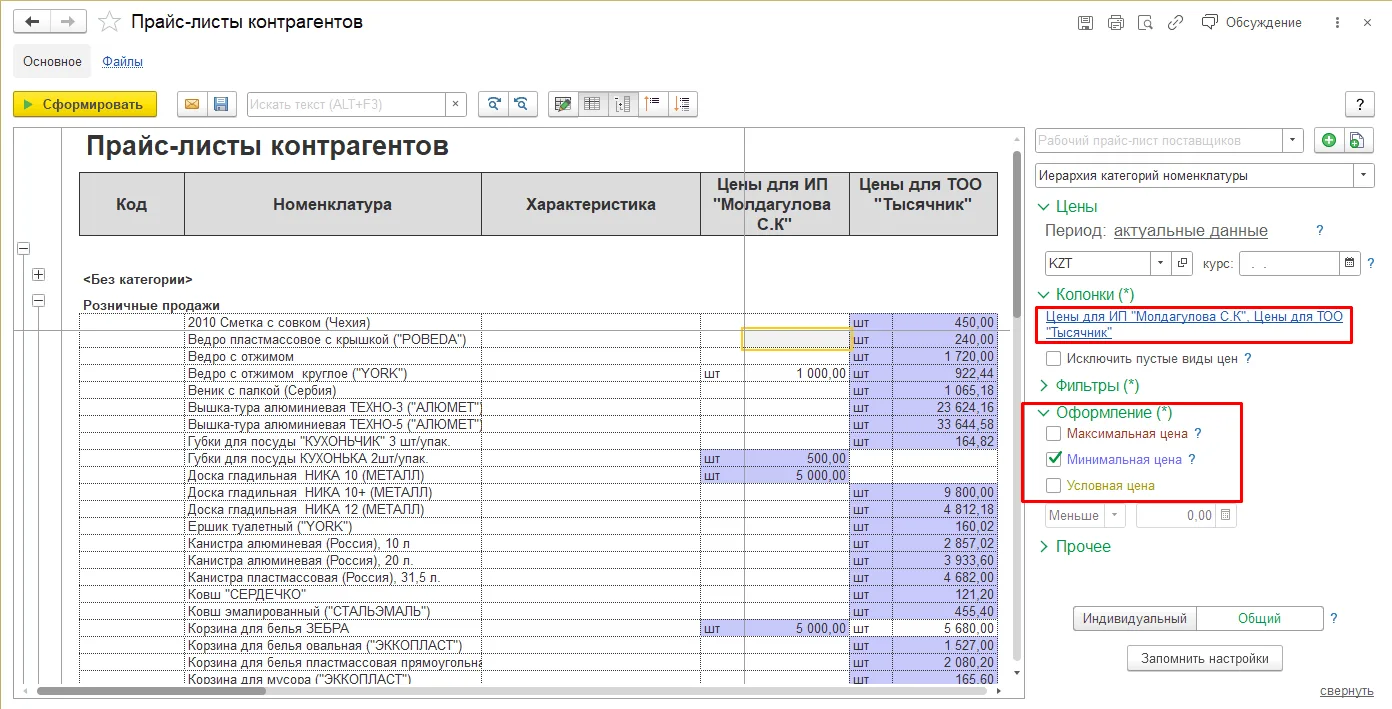The height and width of the screenshot is (709, 1392).
Task: Enable Максимальная цена checkbox
Action: (1053, 434)
